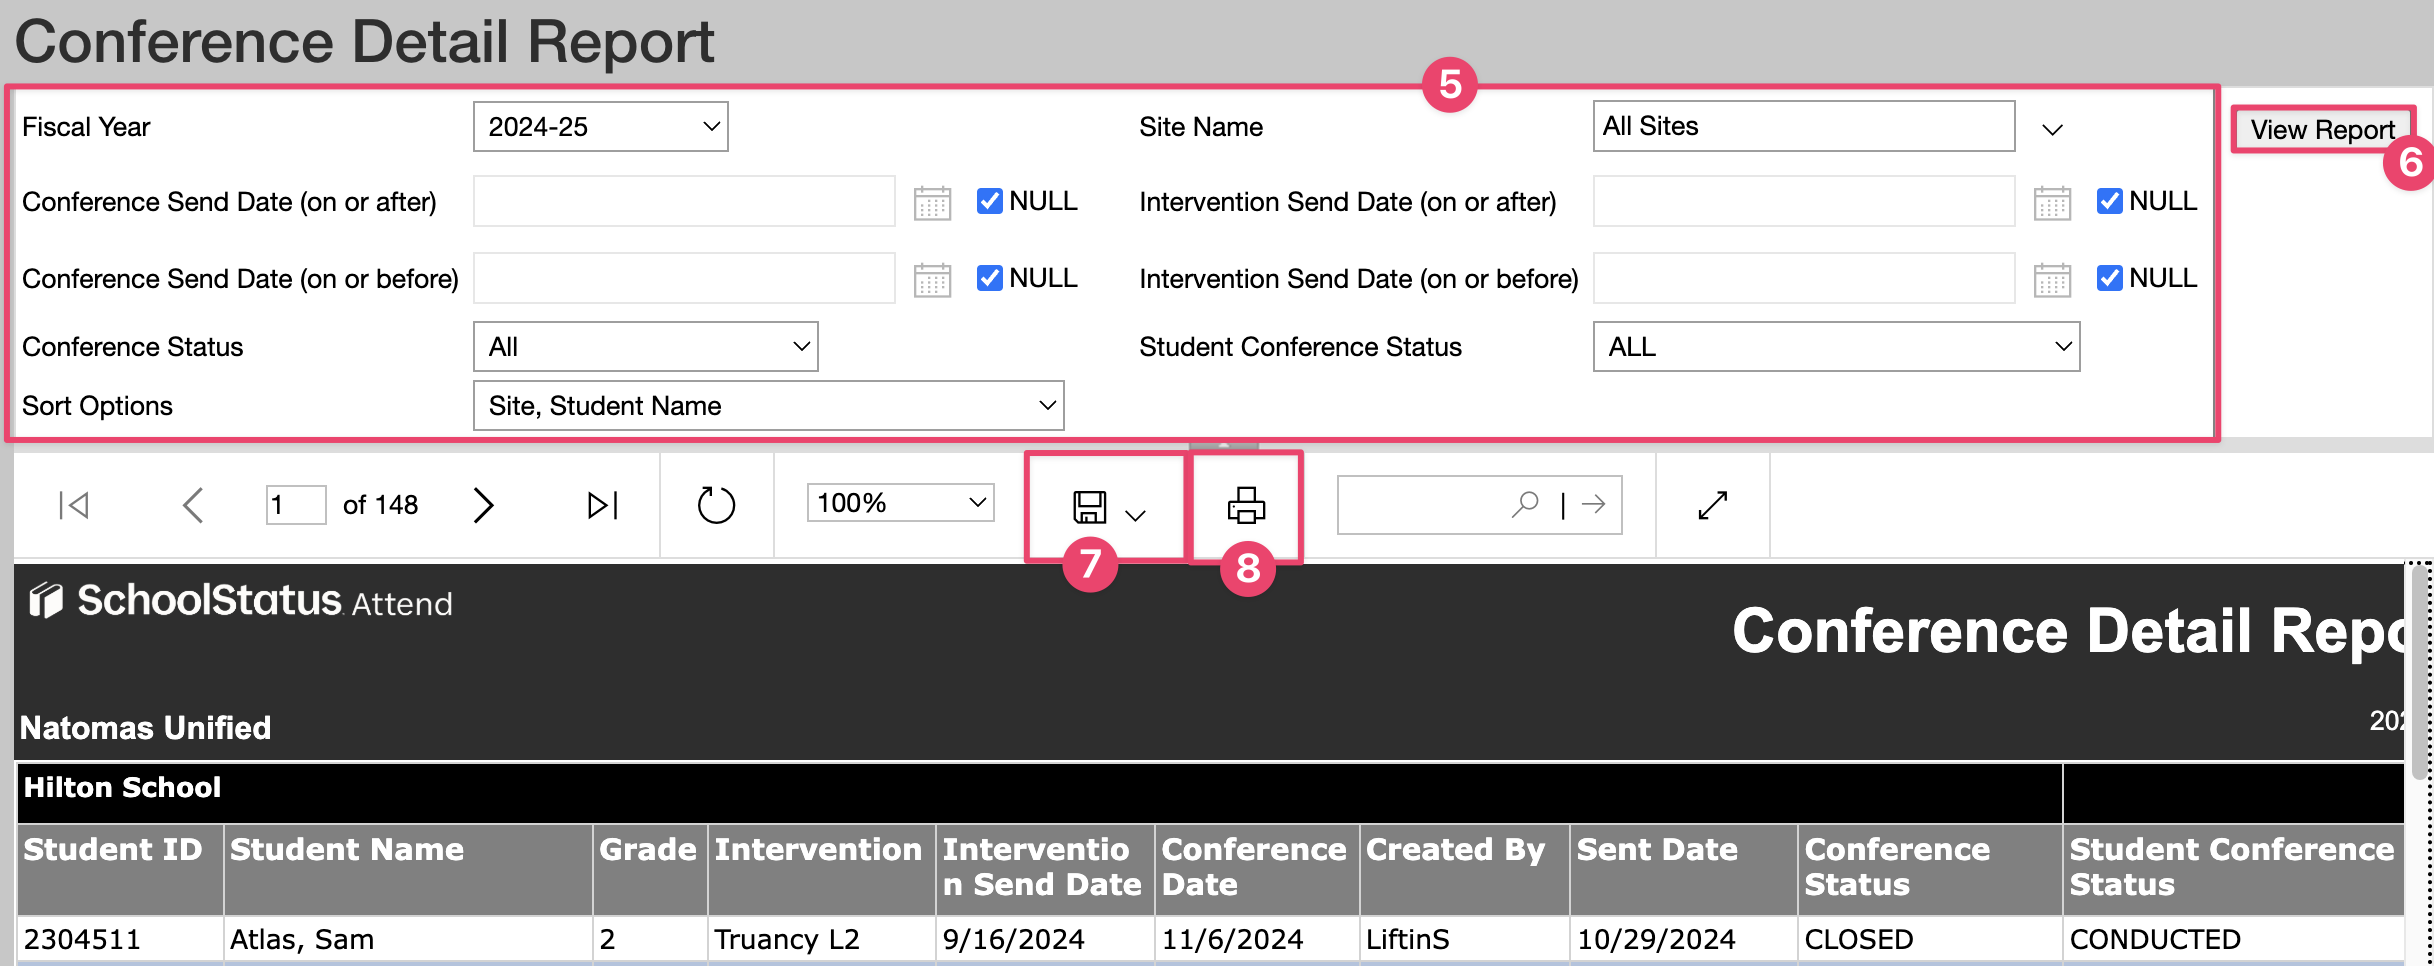This screenshot has width=2434, height=966.
Task: Go to previous report page
Action: point(193,505)
